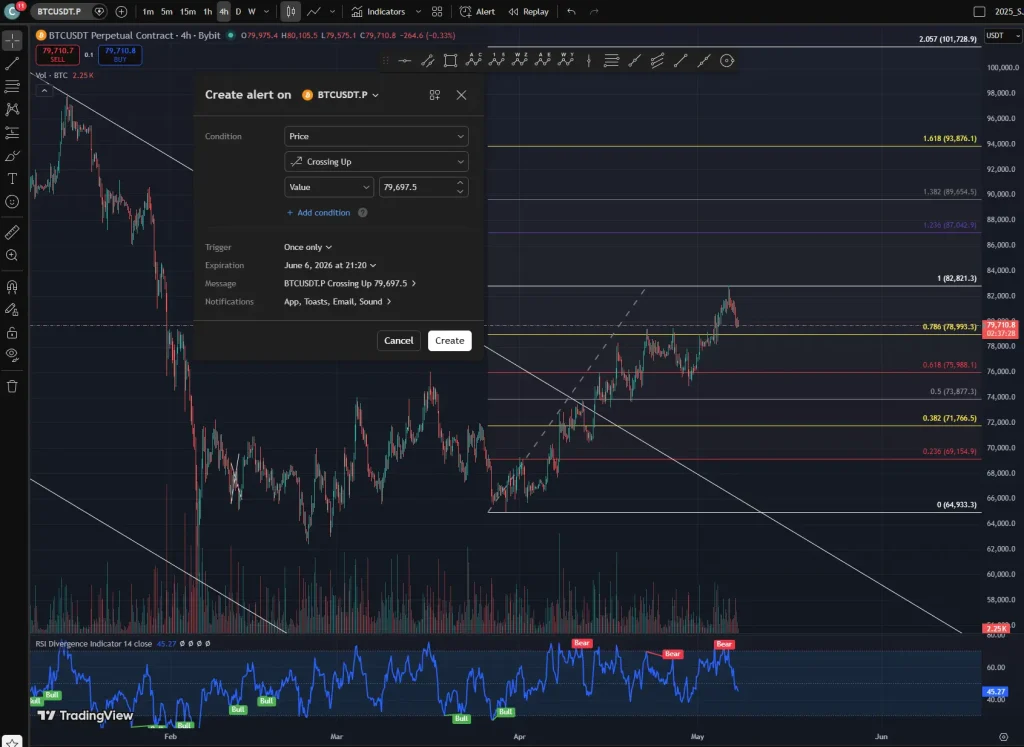This screenshot has width=1024, height=747.
Task: Open the Crossing Up dropdown
Action: point(376,161)
